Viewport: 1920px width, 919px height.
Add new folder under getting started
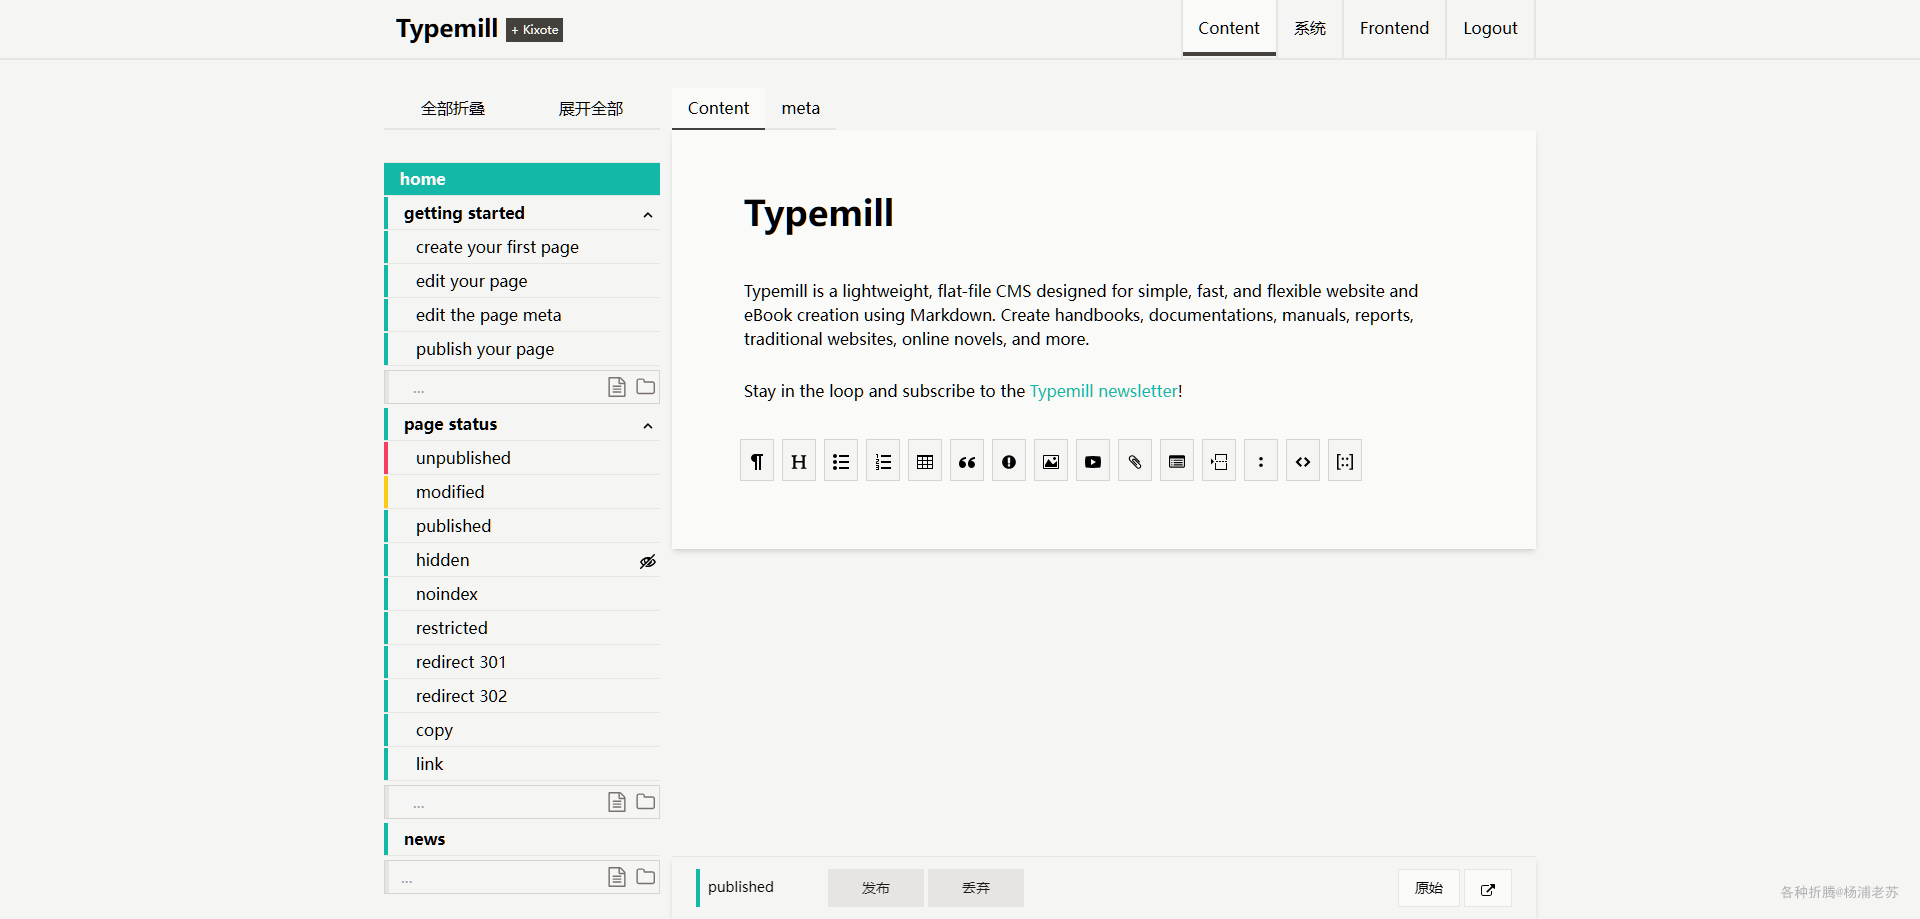point(646,387)
